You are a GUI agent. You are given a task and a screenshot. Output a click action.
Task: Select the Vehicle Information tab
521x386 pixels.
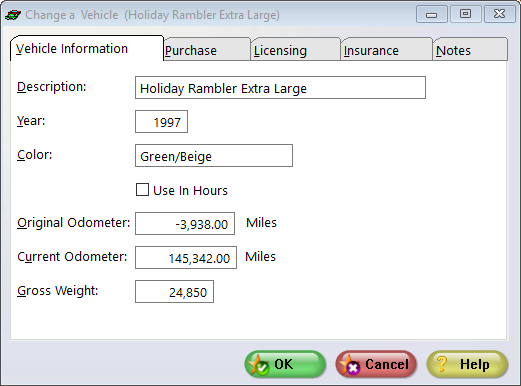87,49
